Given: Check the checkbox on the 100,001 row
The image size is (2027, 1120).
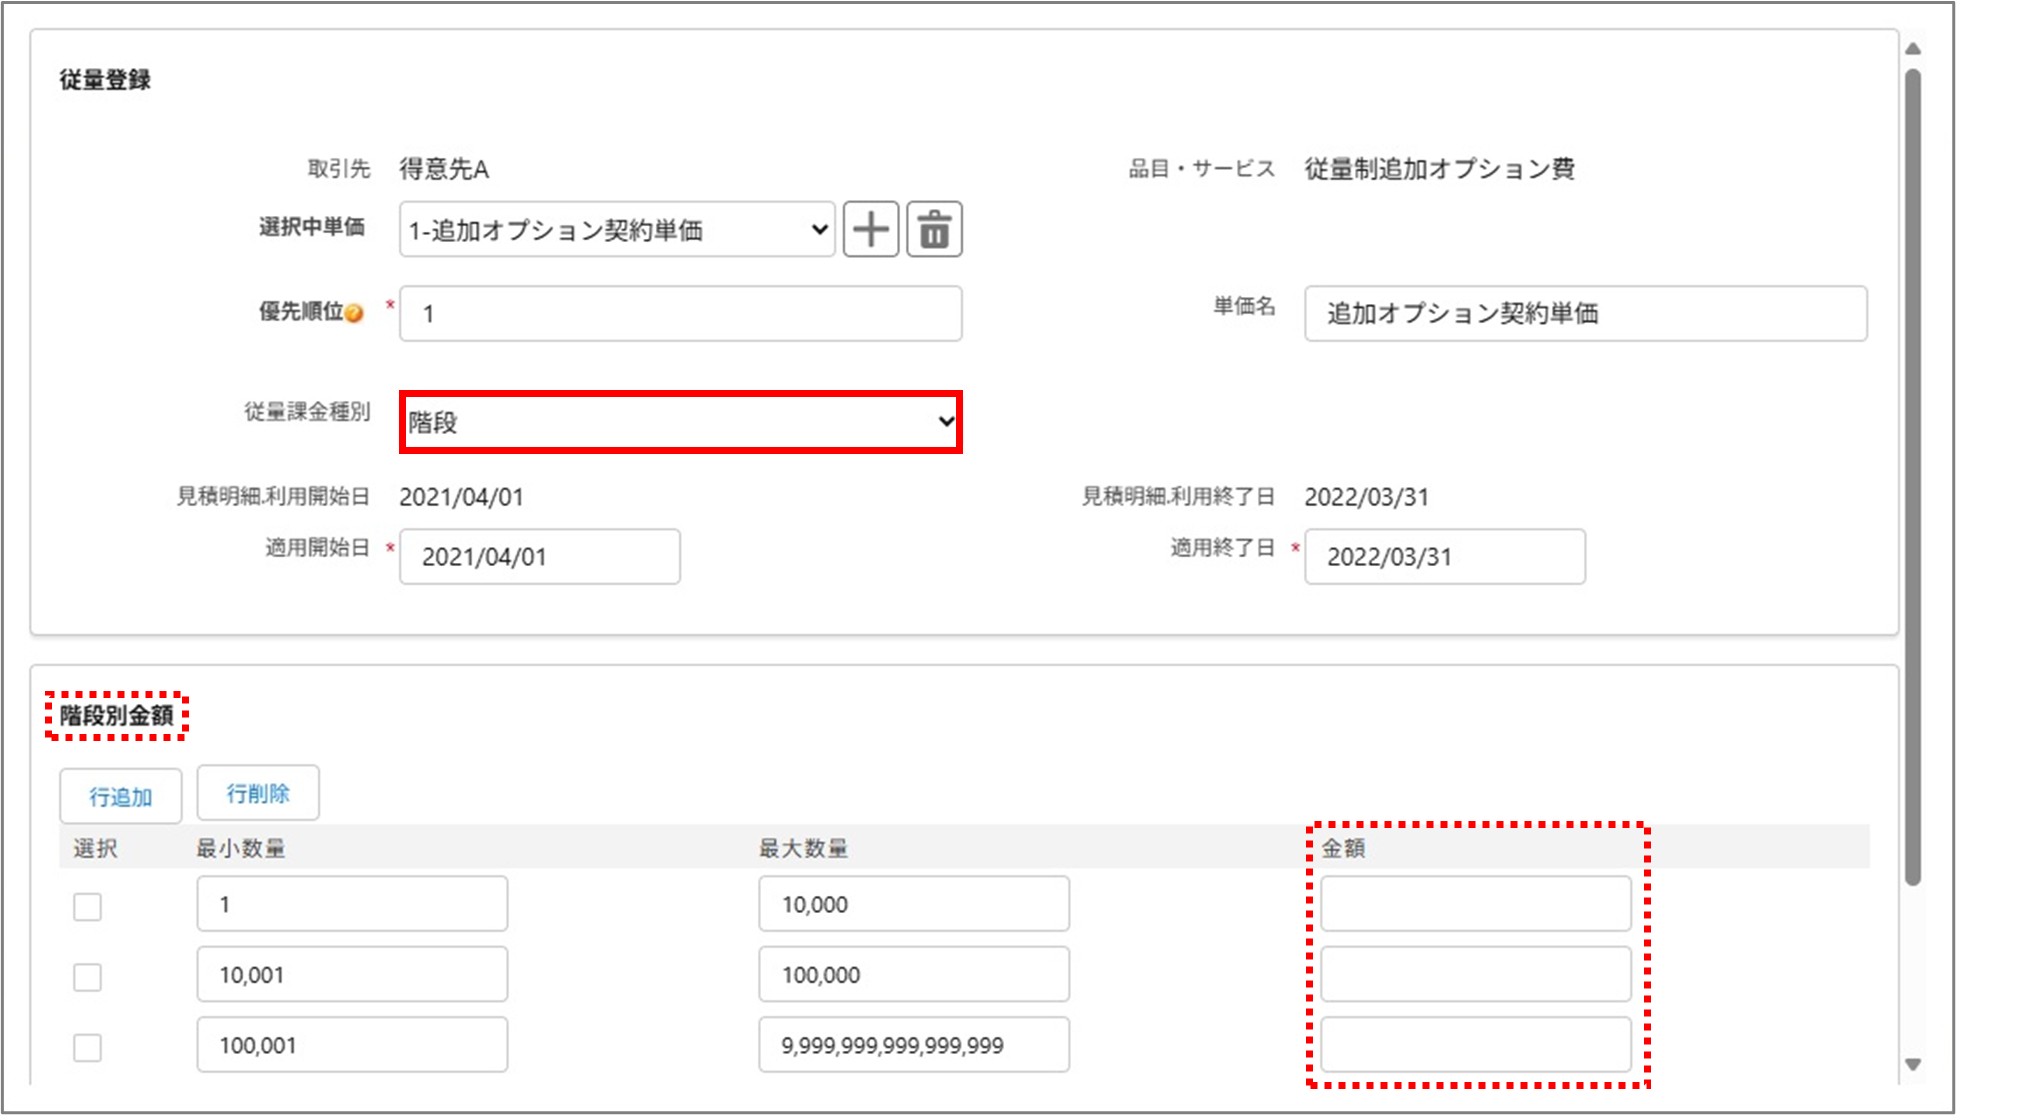Looking at the screenshot, I should 86,1048.
